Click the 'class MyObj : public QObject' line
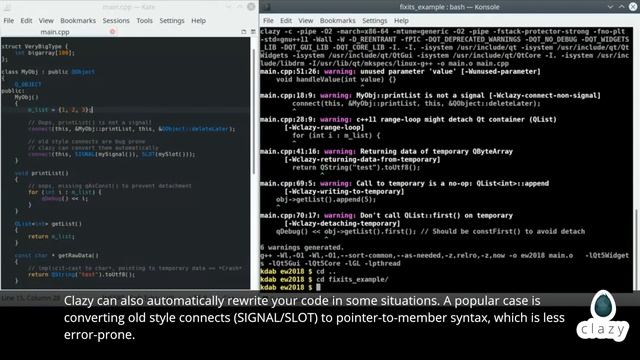The height and width of the screenshot is (360, 640). tap(48, 72)
